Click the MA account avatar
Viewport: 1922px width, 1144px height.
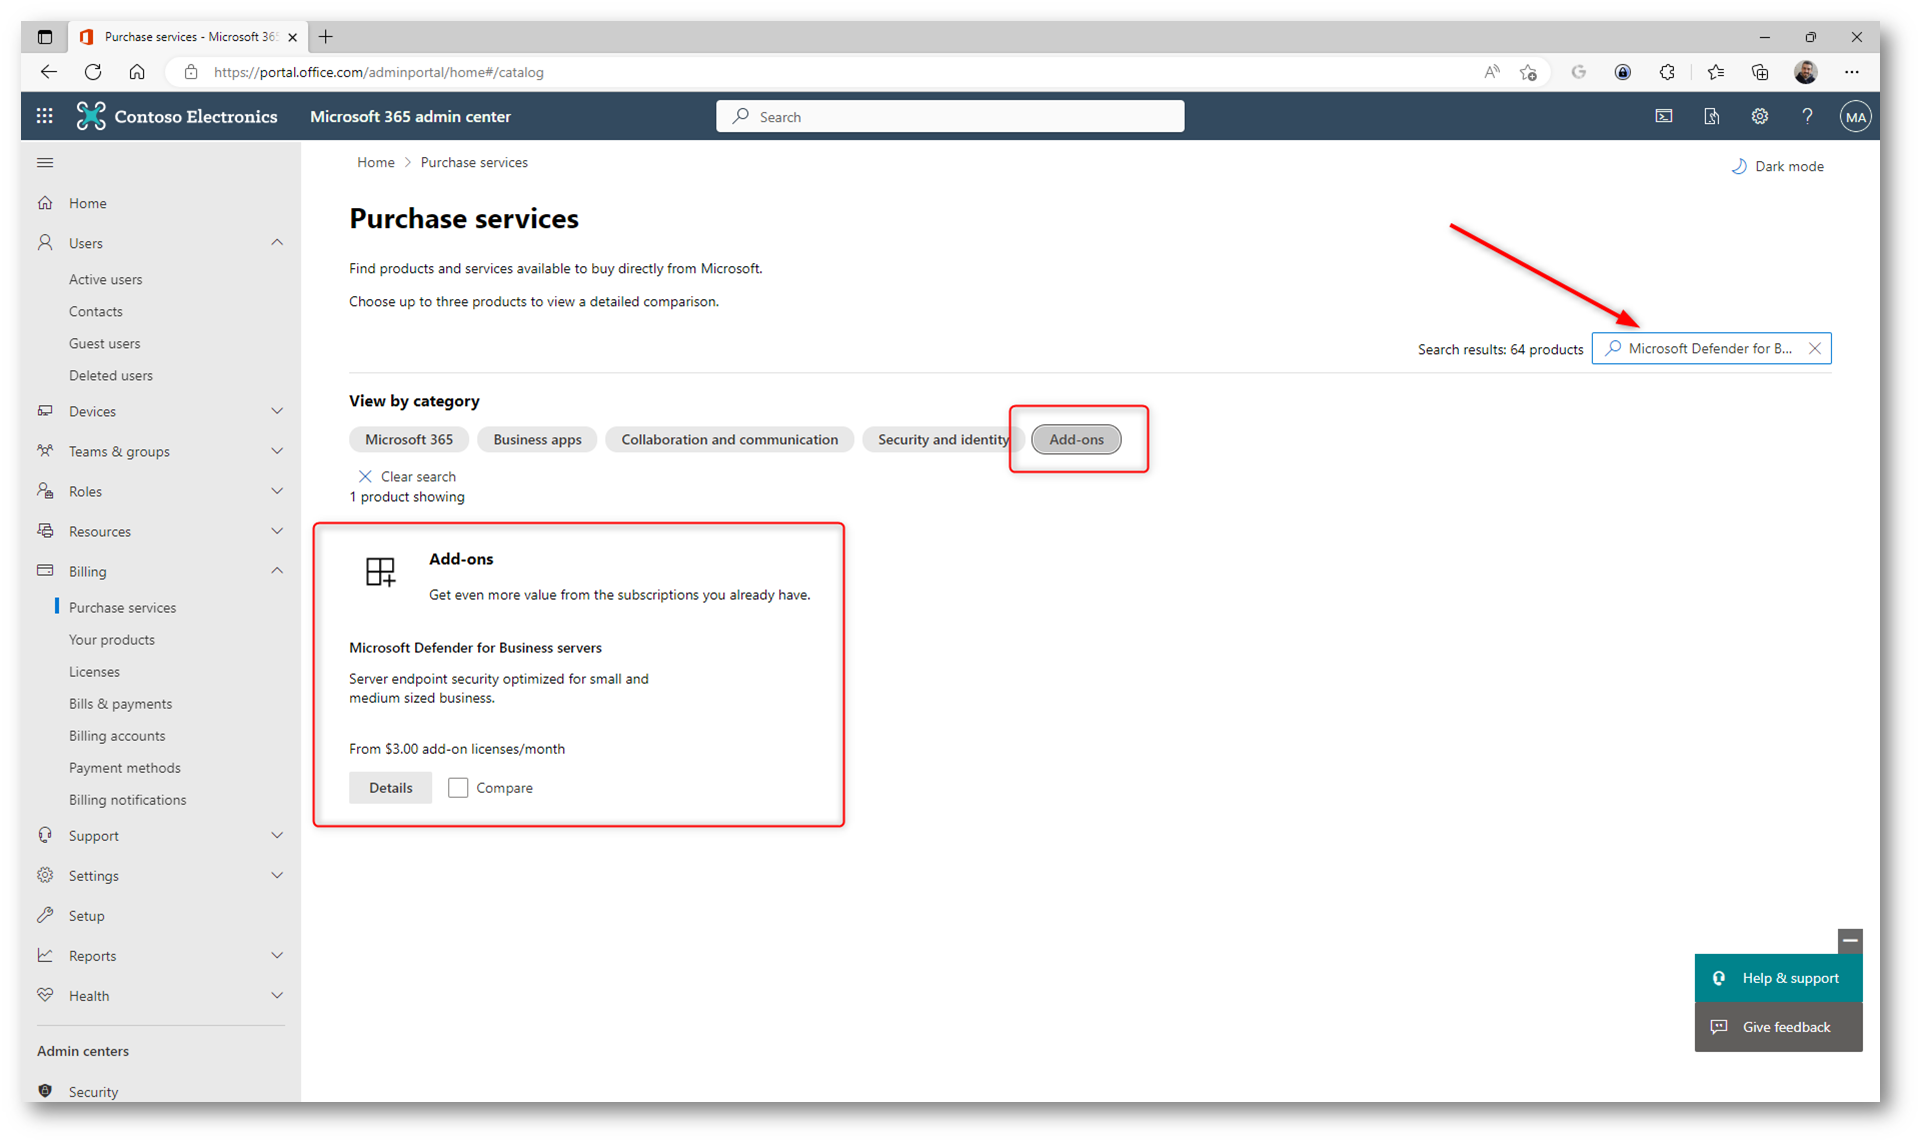pyautogui.click(x=1855, y=116)
